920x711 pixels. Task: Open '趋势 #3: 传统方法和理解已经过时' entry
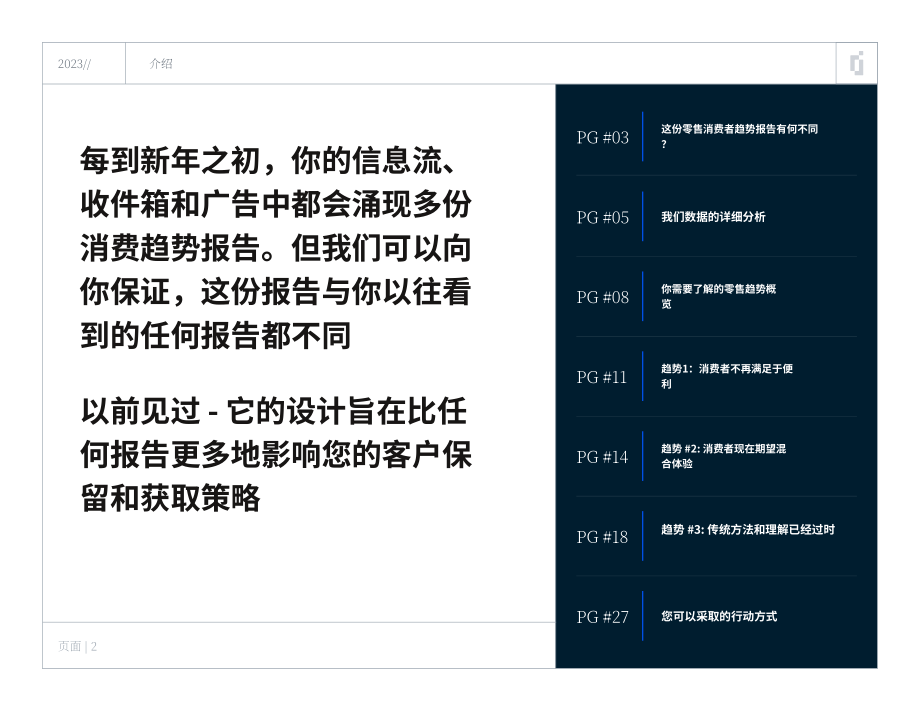tap(748, 530)
